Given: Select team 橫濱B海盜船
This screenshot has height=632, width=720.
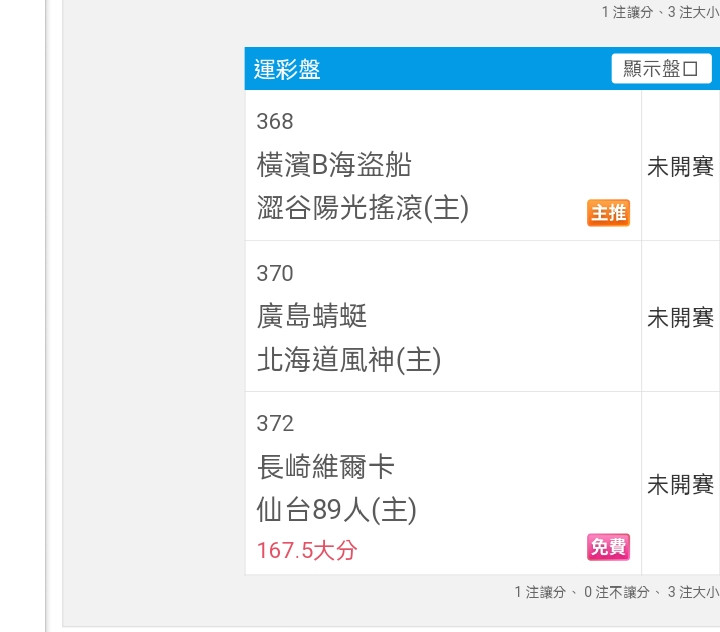Looking at the screenshot, I should pyautogui.click(x=334, y=165).
